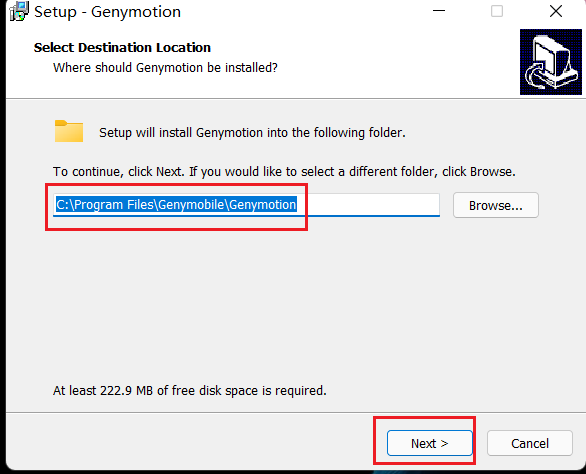Click the "Select Destination Location" heading
The image size is (586, 474).
122,47
